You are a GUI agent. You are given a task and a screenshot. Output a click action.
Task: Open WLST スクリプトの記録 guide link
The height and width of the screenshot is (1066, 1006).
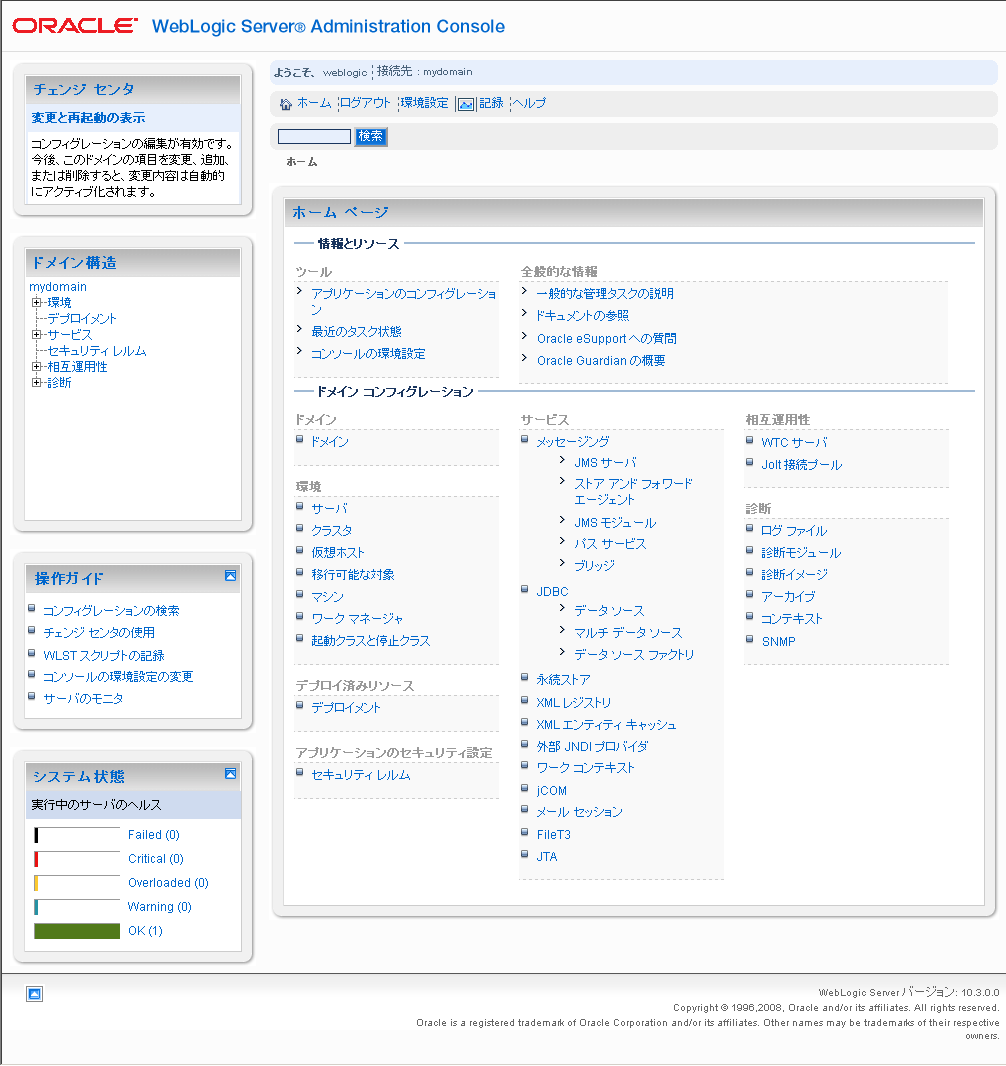pyautogui.click(x=104, y=656)
